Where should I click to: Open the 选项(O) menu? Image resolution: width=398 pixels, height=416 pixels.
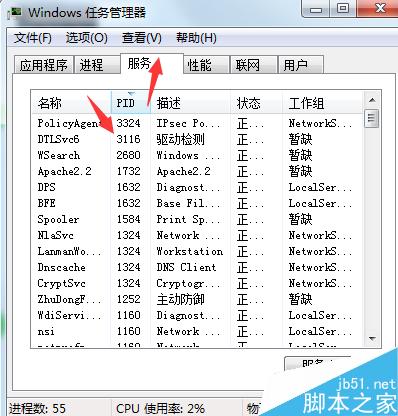tap(86, 38)
